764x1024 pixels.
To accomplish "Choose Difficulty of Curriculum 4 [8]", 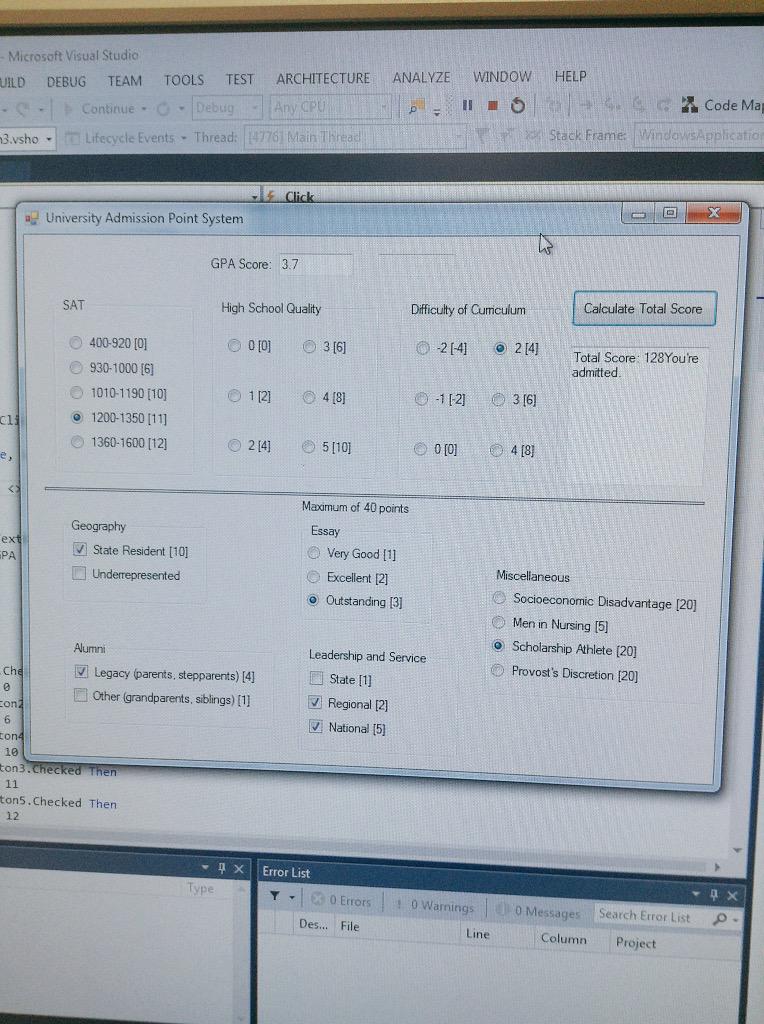I will [x=496, y=450].
